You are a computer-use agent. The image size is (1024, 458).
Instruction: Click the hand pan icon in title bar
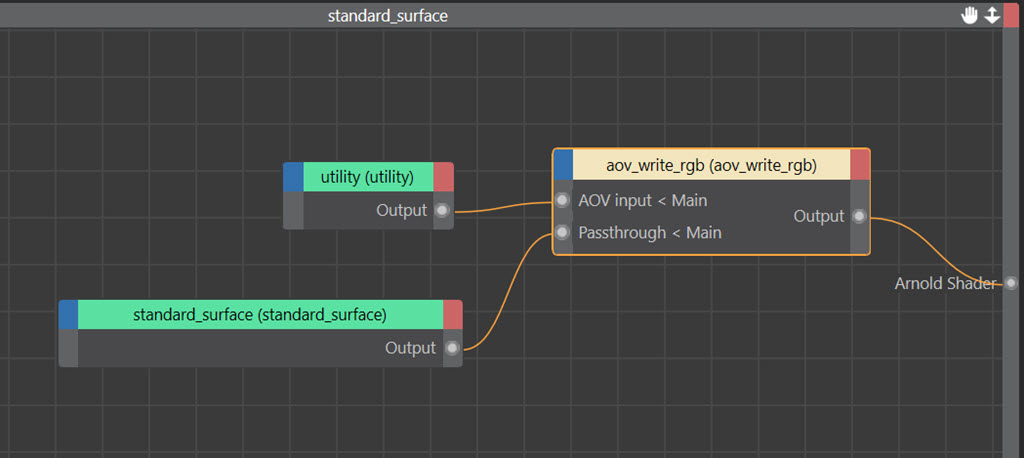970,16
